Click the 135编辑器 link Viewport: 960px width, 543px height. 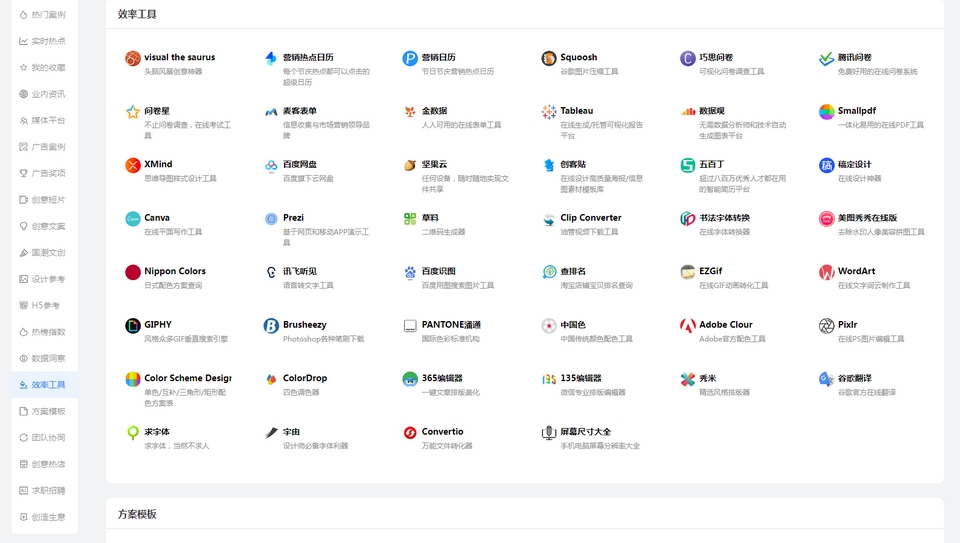point(581,378)
